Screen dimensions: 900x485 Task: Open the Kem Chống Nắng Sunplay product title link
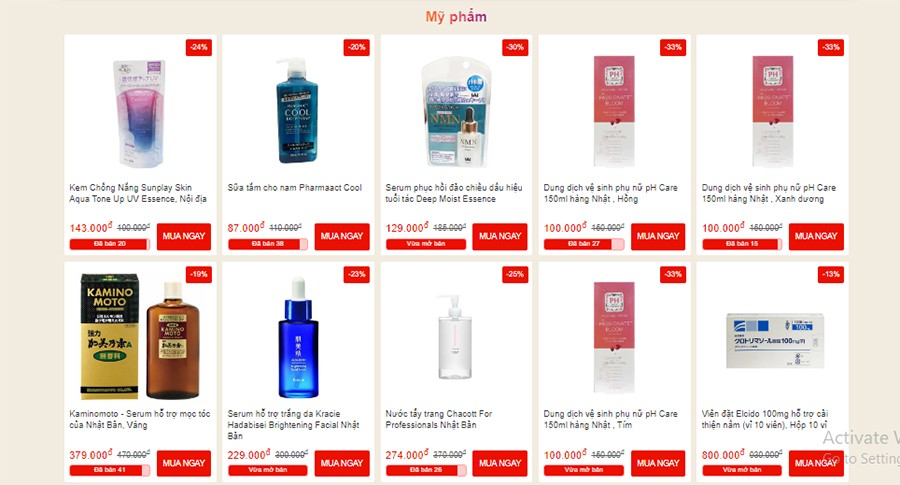pos(138,193)
